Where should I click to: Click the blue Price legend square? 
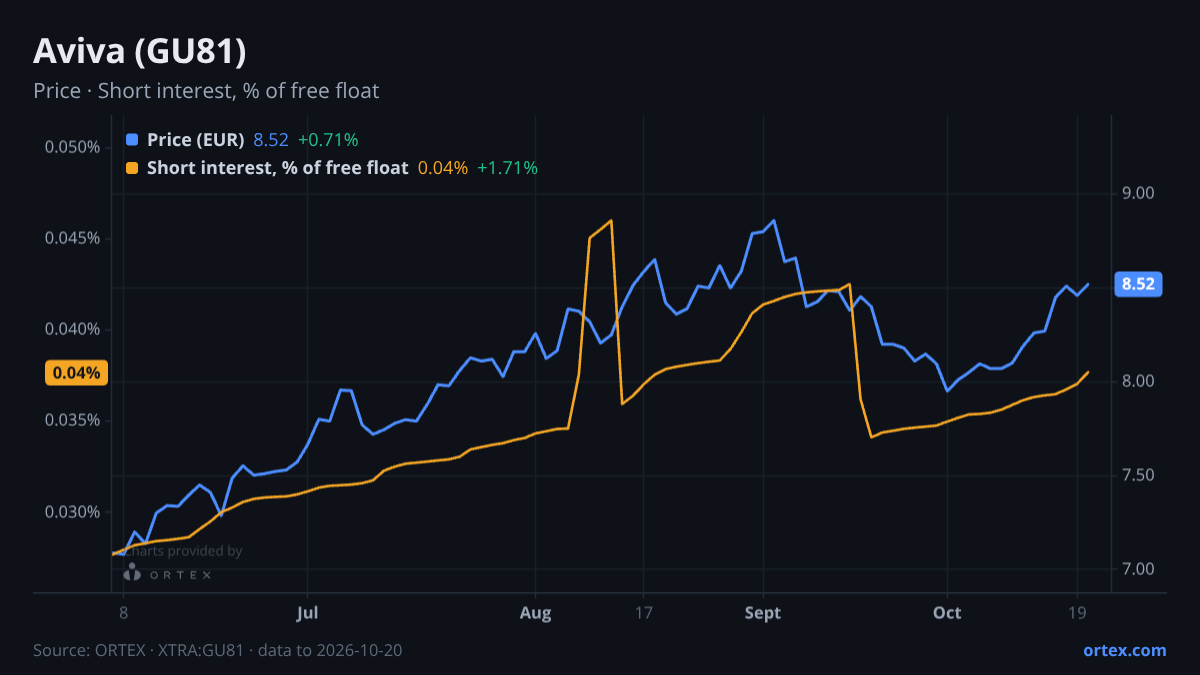(x=132, y=140)
